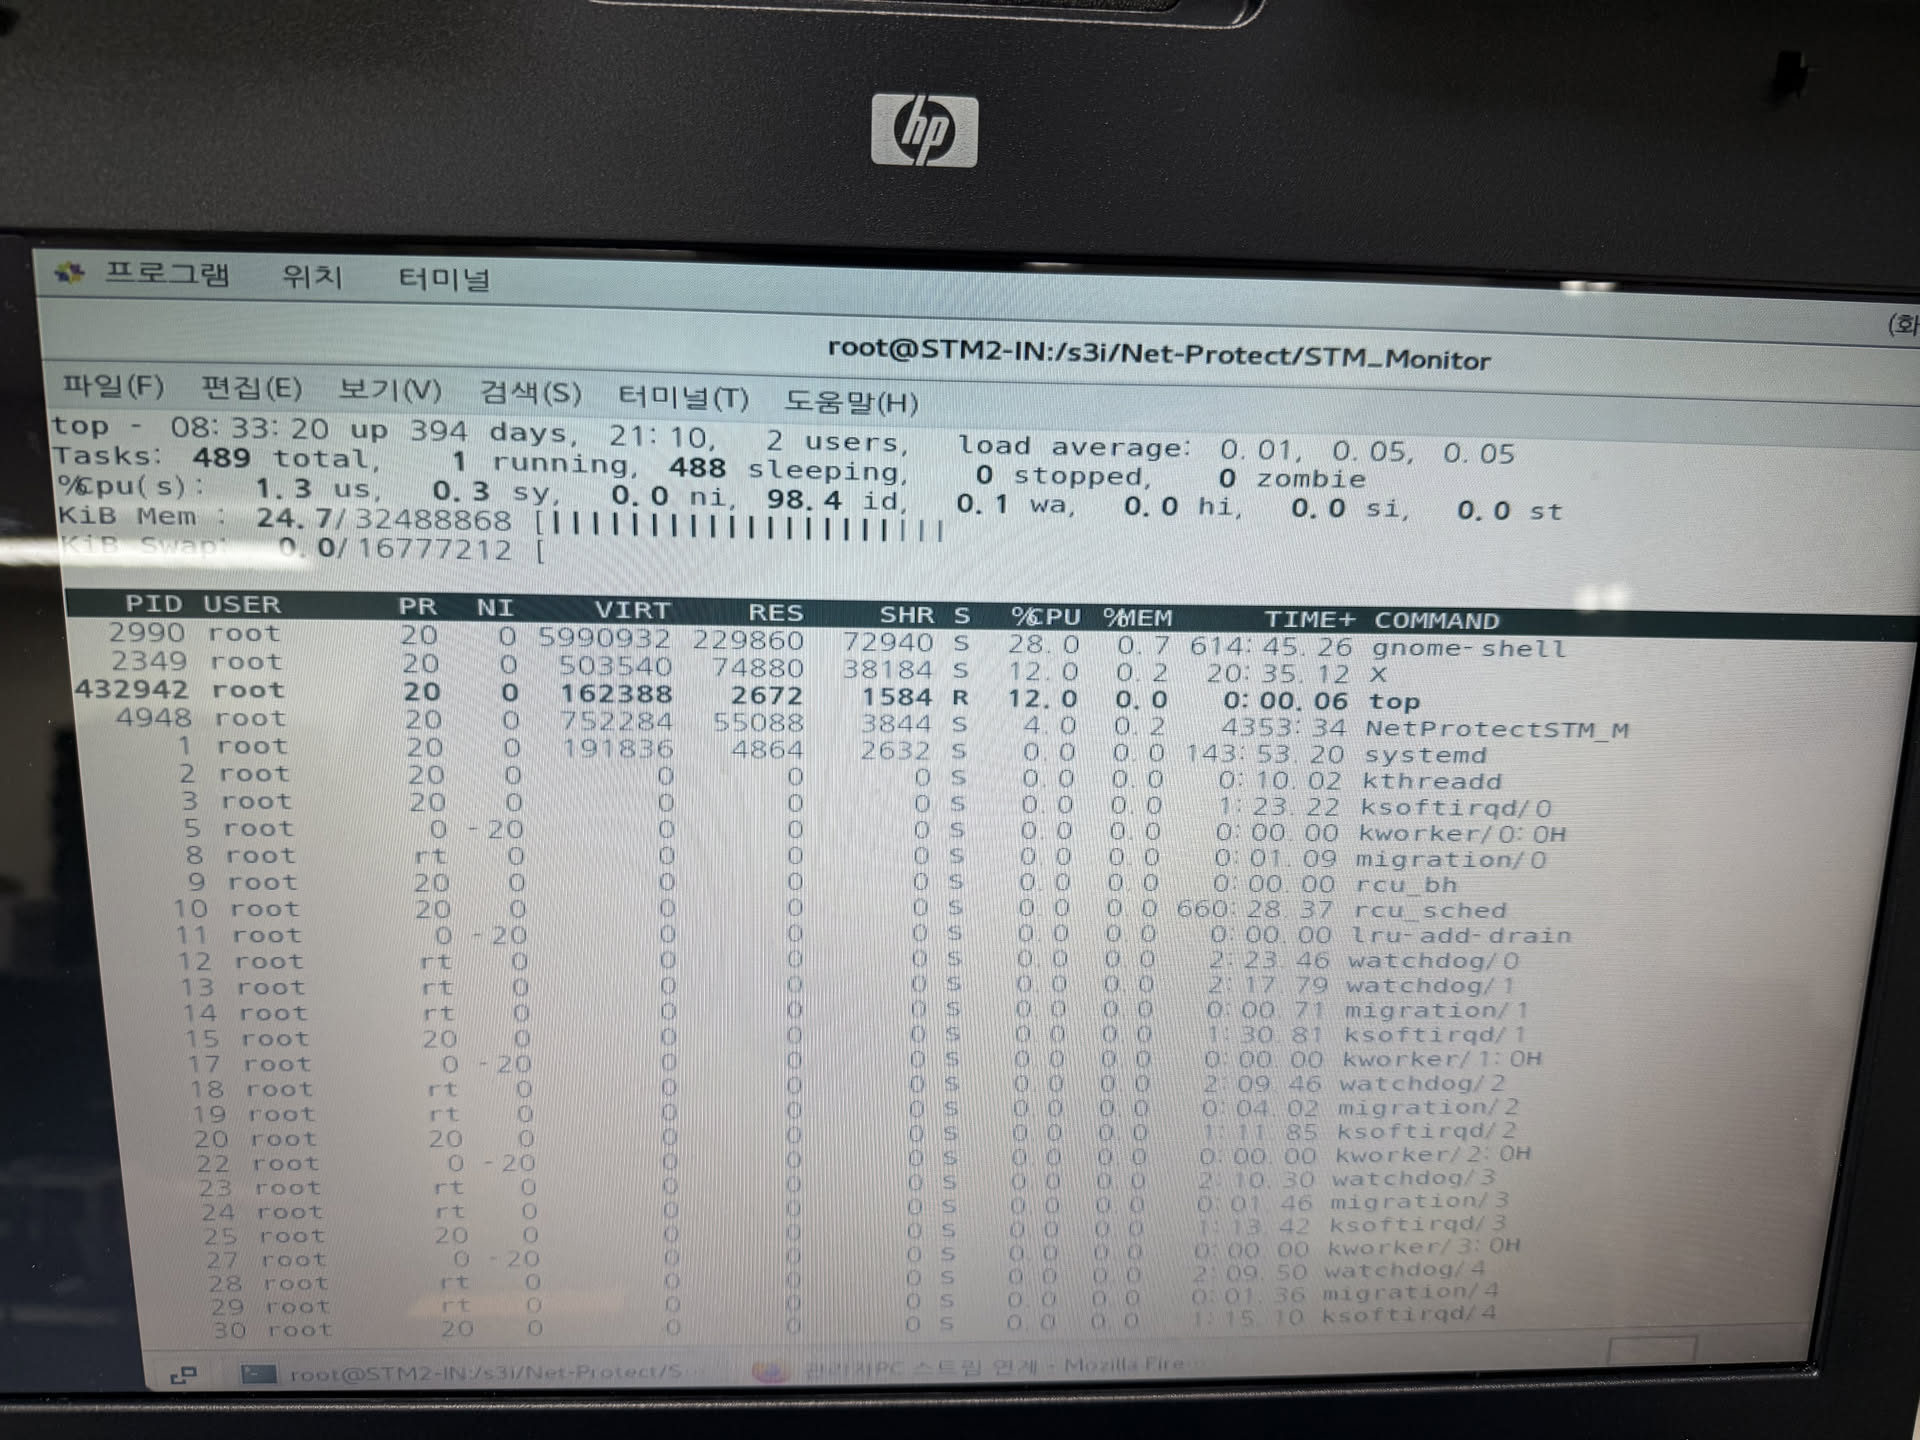
Task: Click the show-desktop icon in bottom panel
Action: 184,1375
